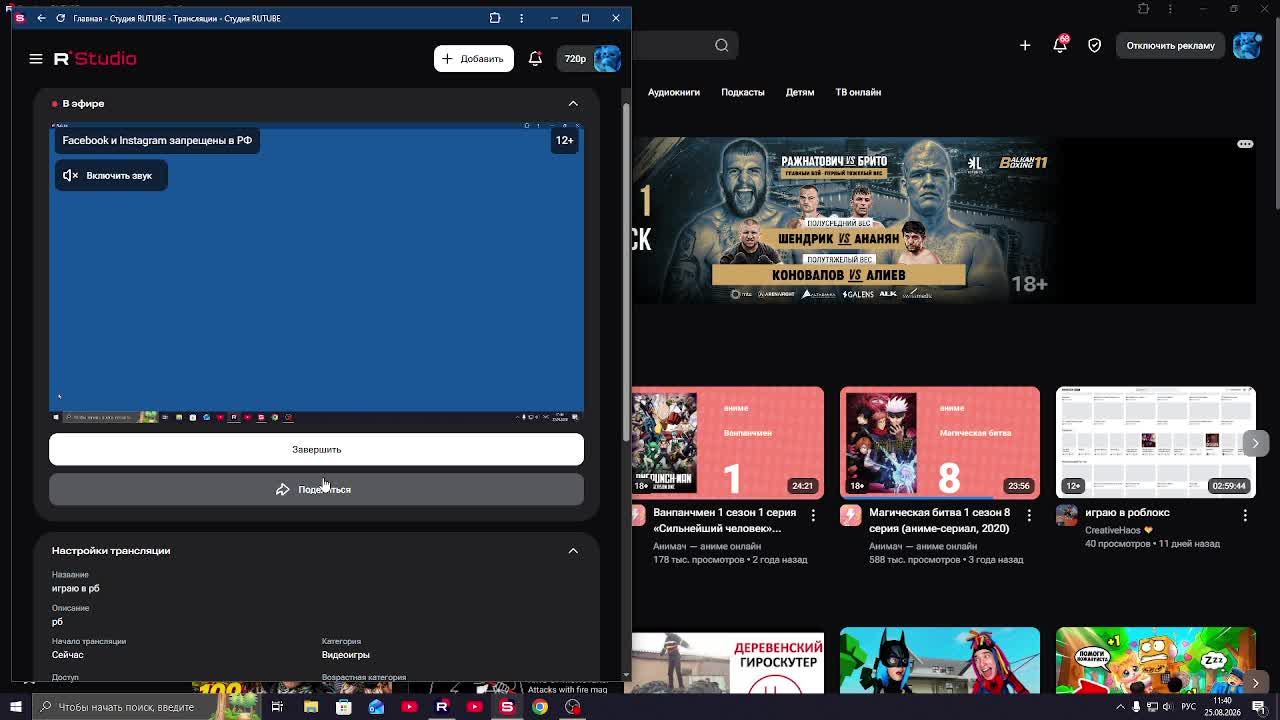This screenshot has height=720, width=1280.
Task: Click the Studio app icon in title bar
Action: coord(20,18)
